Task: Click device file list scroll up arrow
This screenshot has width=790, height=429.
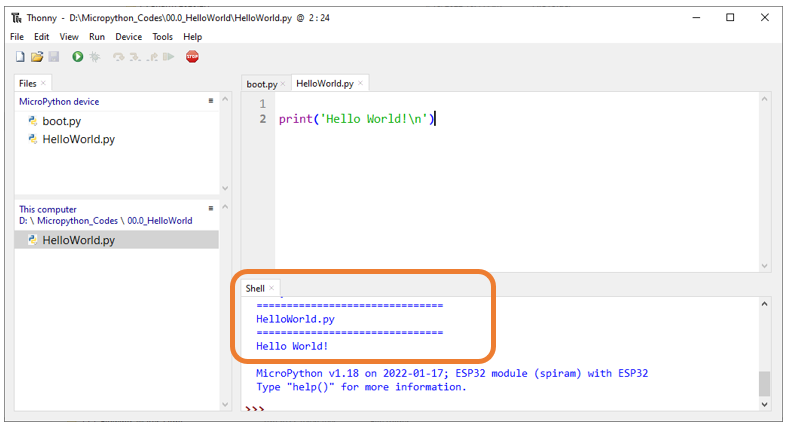Action: tap(225, 99)
